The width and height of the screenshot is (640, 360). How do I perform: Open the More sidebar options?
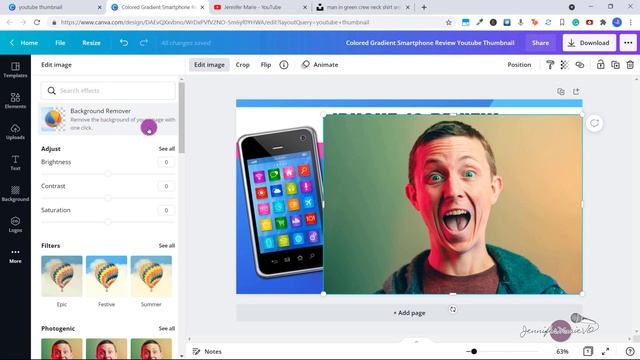[x=15, y=256]
